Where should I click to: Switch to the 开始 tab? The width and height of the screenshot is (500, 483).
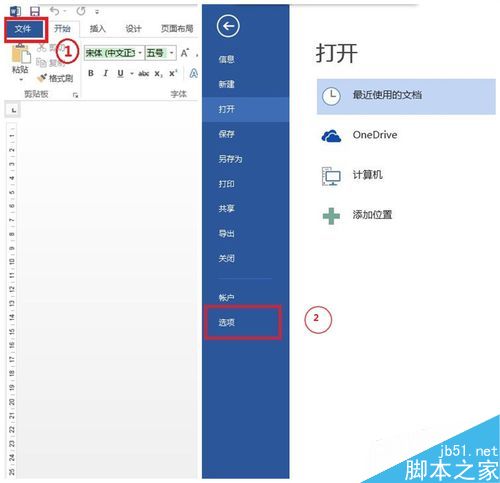click(x=62, y=29)
